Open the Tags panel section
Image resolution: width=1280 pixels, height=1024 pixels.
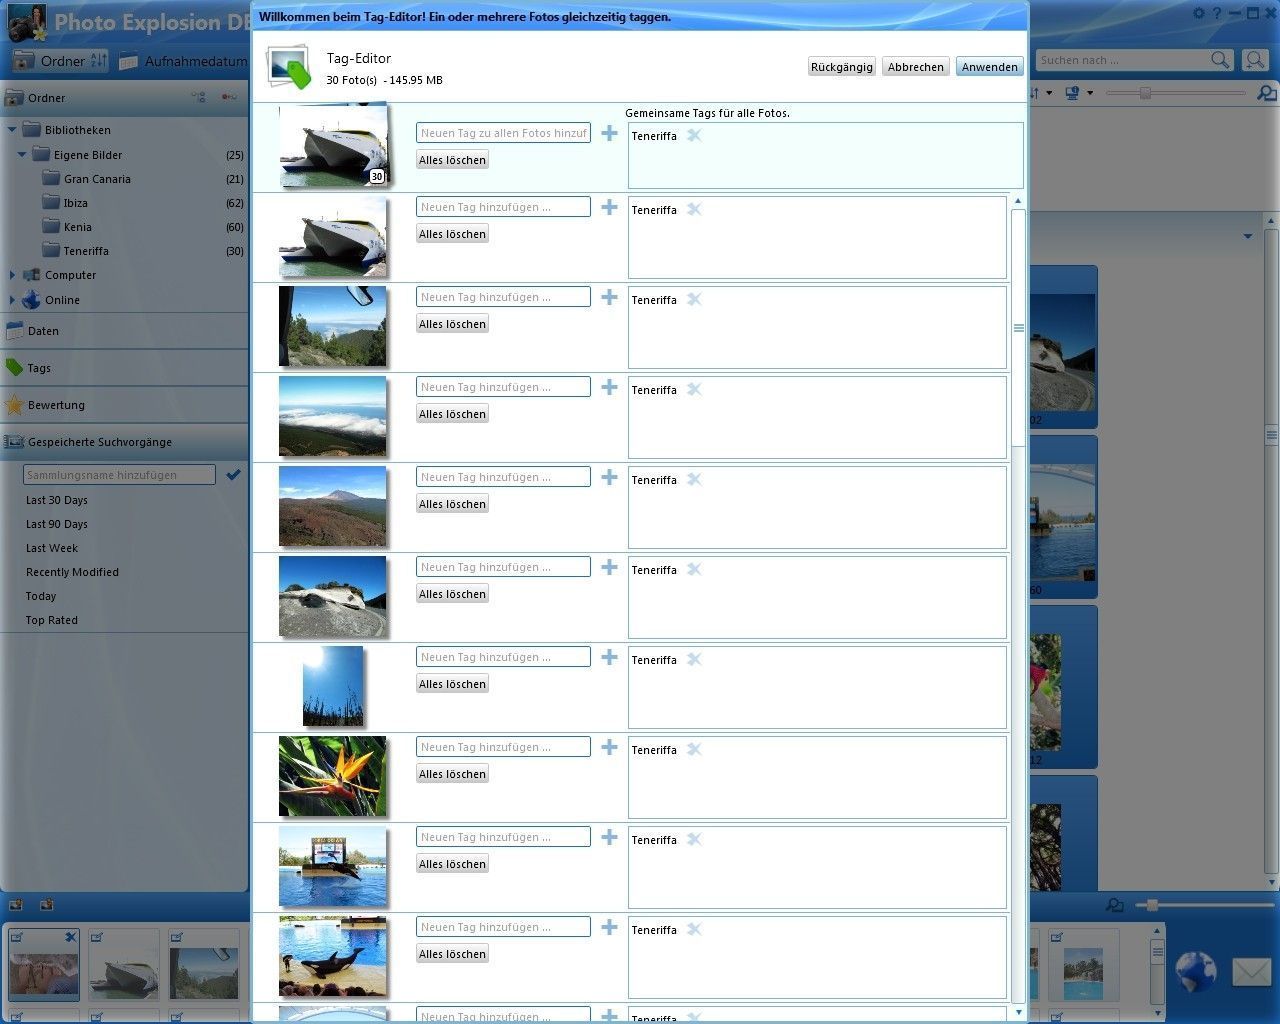coord(39,368)
